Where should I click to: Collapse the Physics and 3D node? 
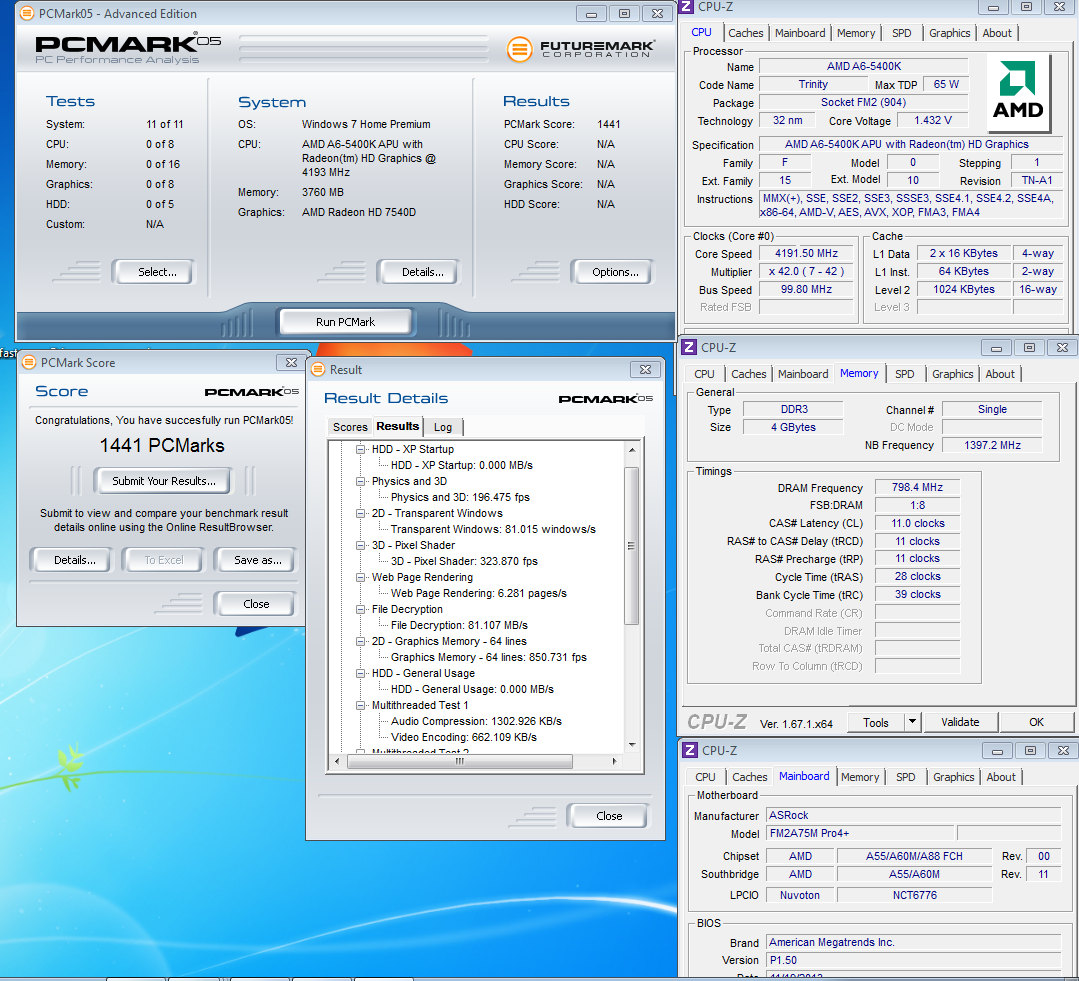360,482
